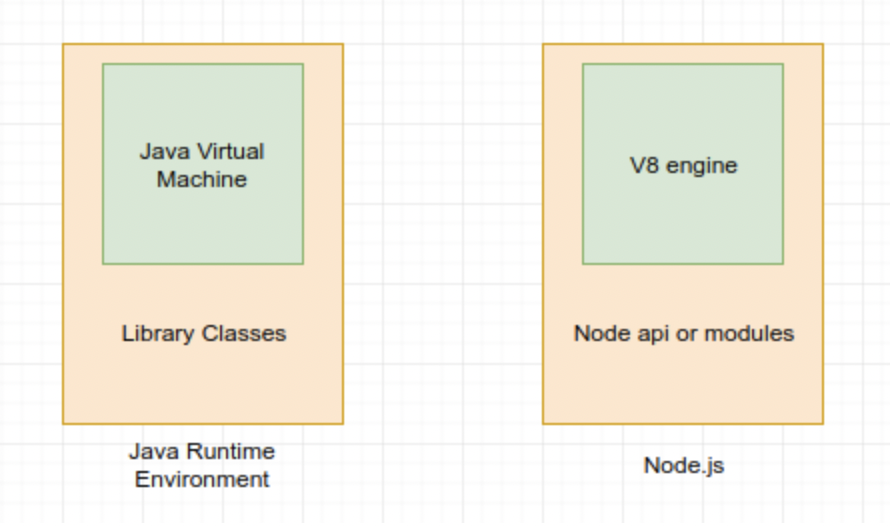
Task: Select the V8 engine green box
Action: pyautogui.click(x=683, y=164)
